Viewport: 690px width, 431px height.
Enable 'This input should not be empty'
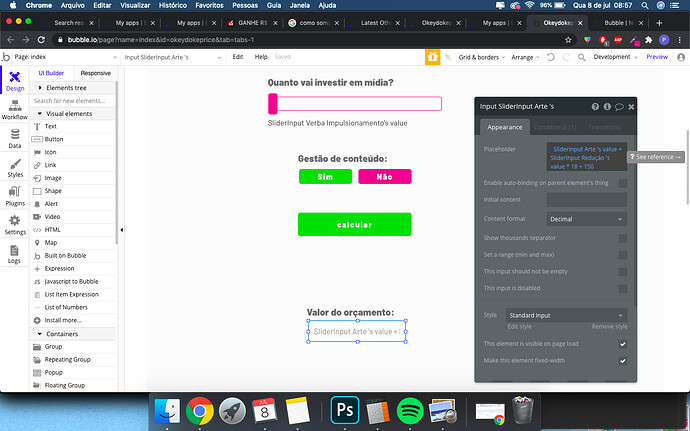pyautogui.click(x=622, y=272)
